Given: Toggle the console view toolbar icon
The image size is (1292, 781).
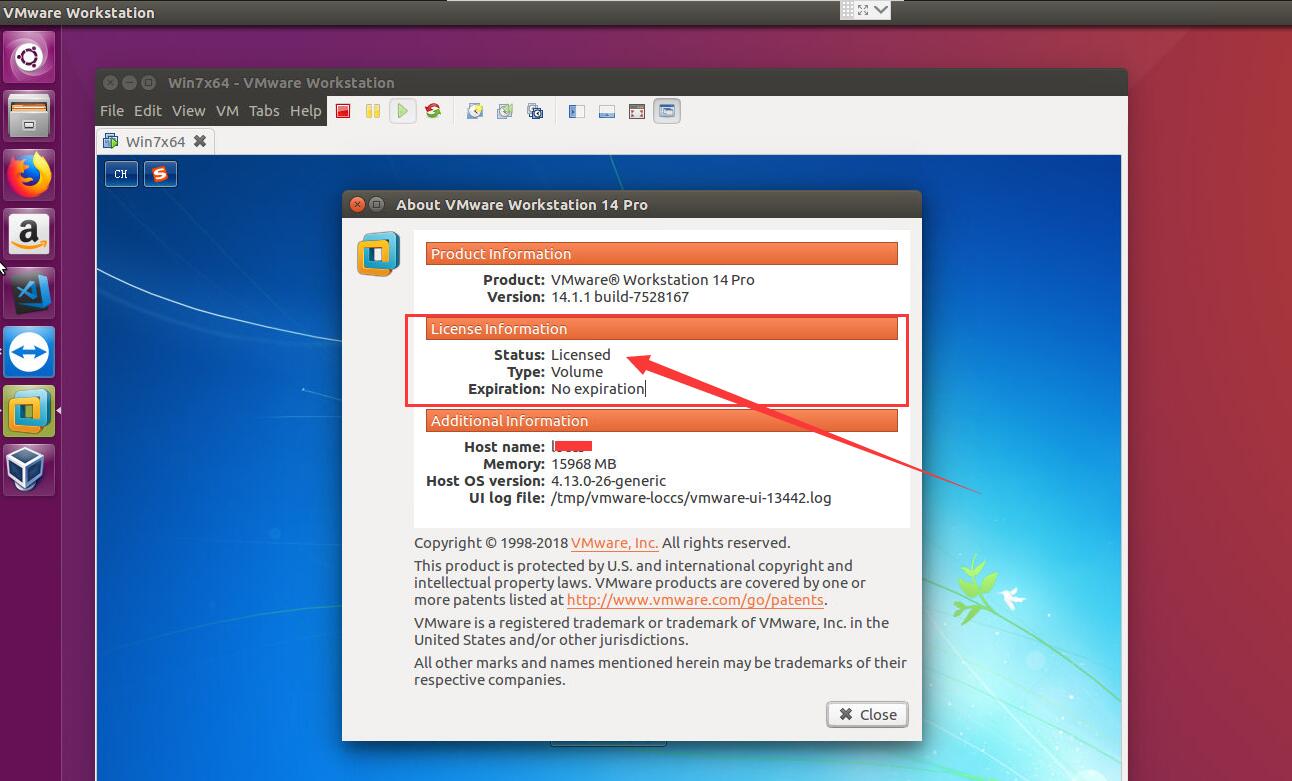Looking at the screenshot, I should coord(667,111).
